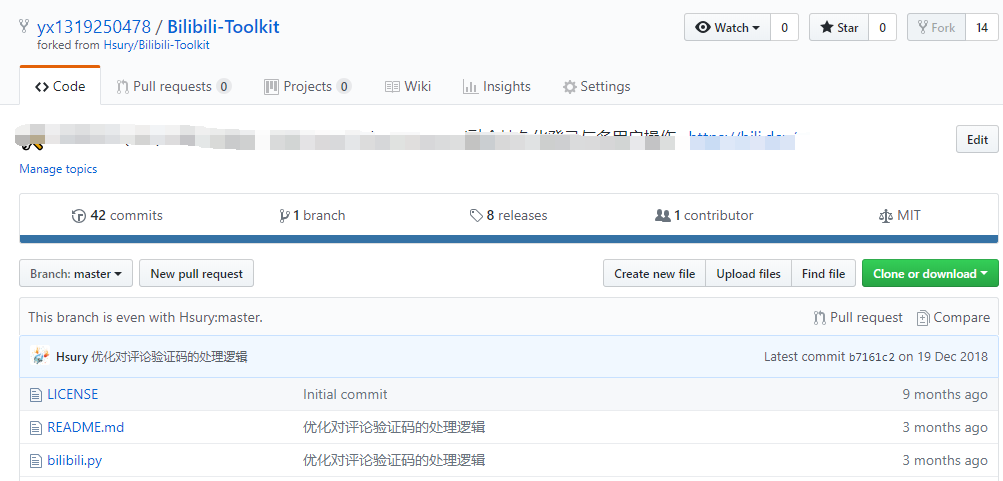The image size is (1003, 481).
Task: Open the Wiki tab
Action: (407, 86)
